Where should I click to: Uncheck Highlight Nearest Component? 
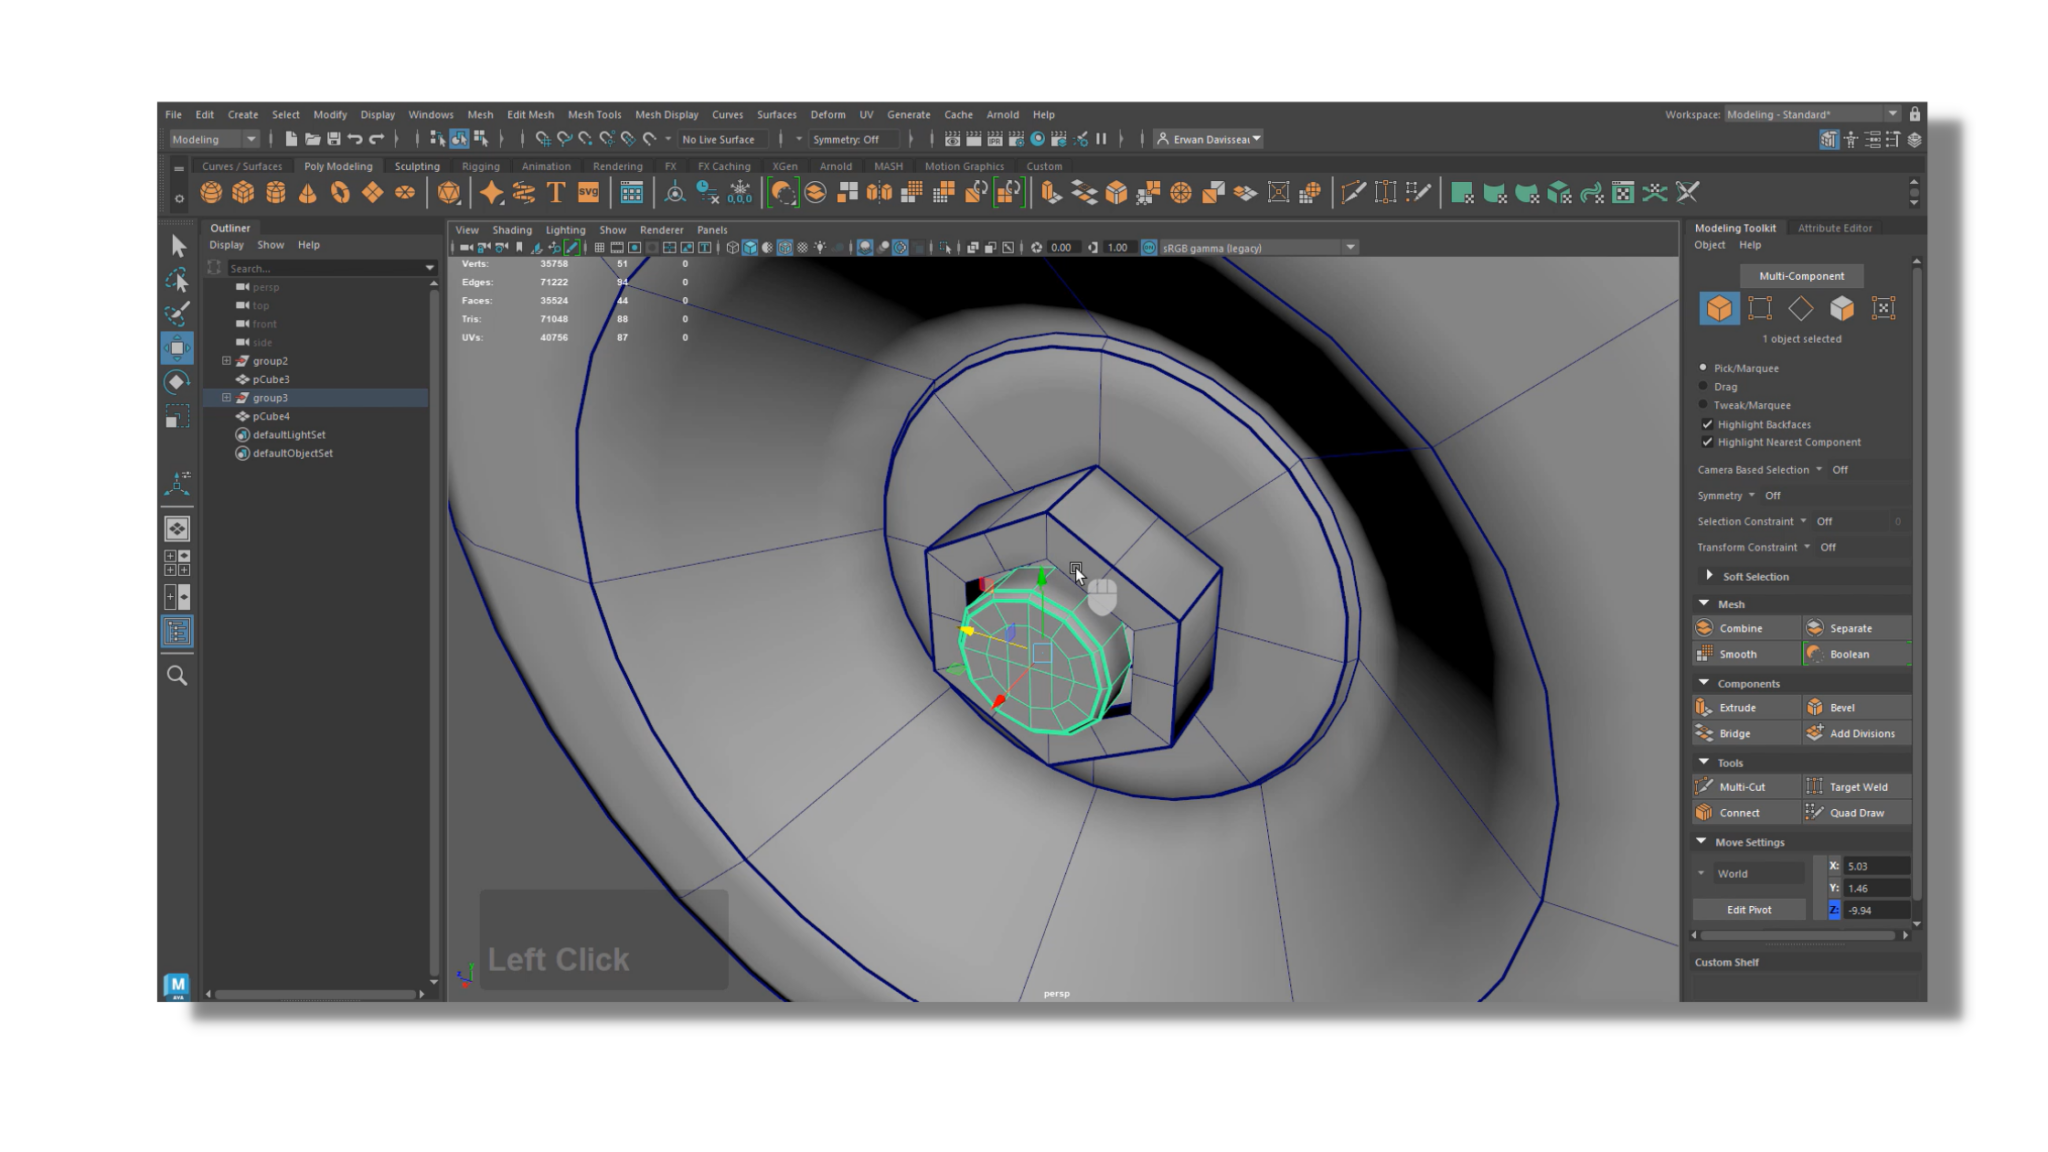click(x=1707, y=442)
